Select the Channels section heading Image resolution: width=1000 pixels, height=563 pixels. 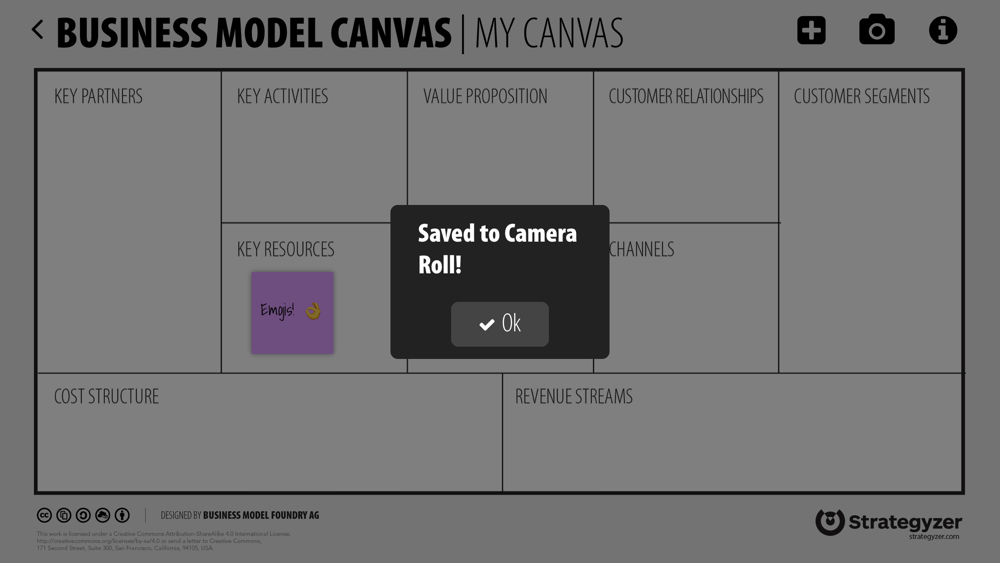642,249
